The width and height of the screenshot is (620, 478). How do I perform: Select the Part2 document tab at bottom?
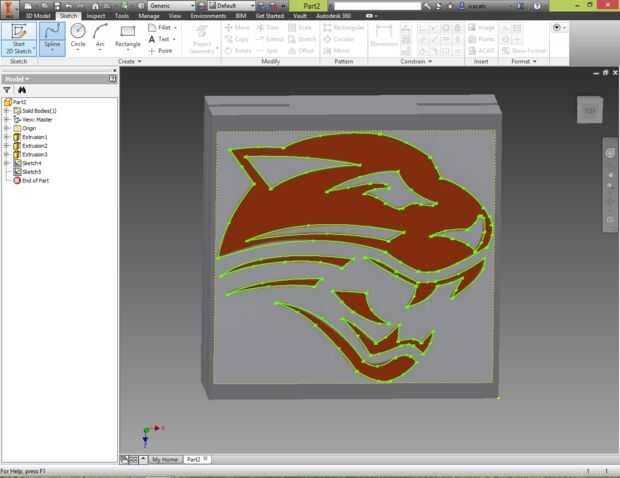pyautogui.click(x=196, y=459)
